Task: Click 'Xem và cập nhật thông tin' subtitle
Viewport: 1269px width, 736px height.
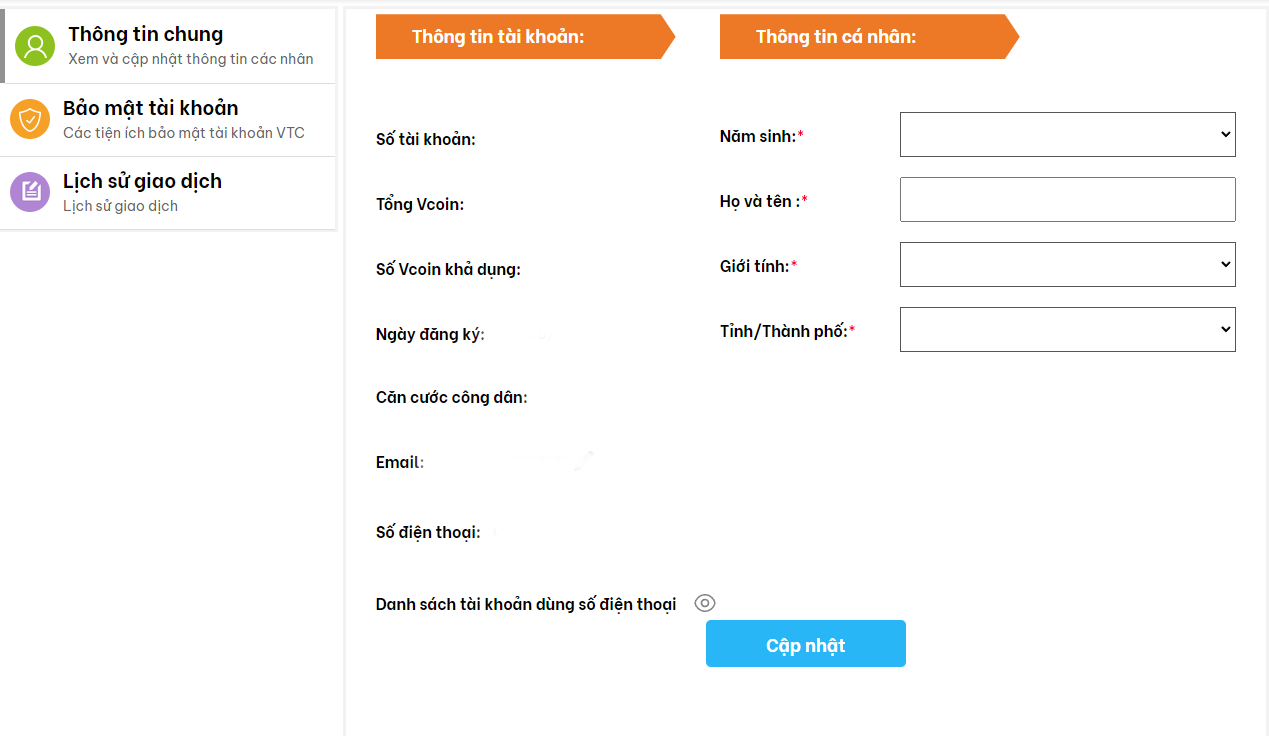Action: point(190,59)
